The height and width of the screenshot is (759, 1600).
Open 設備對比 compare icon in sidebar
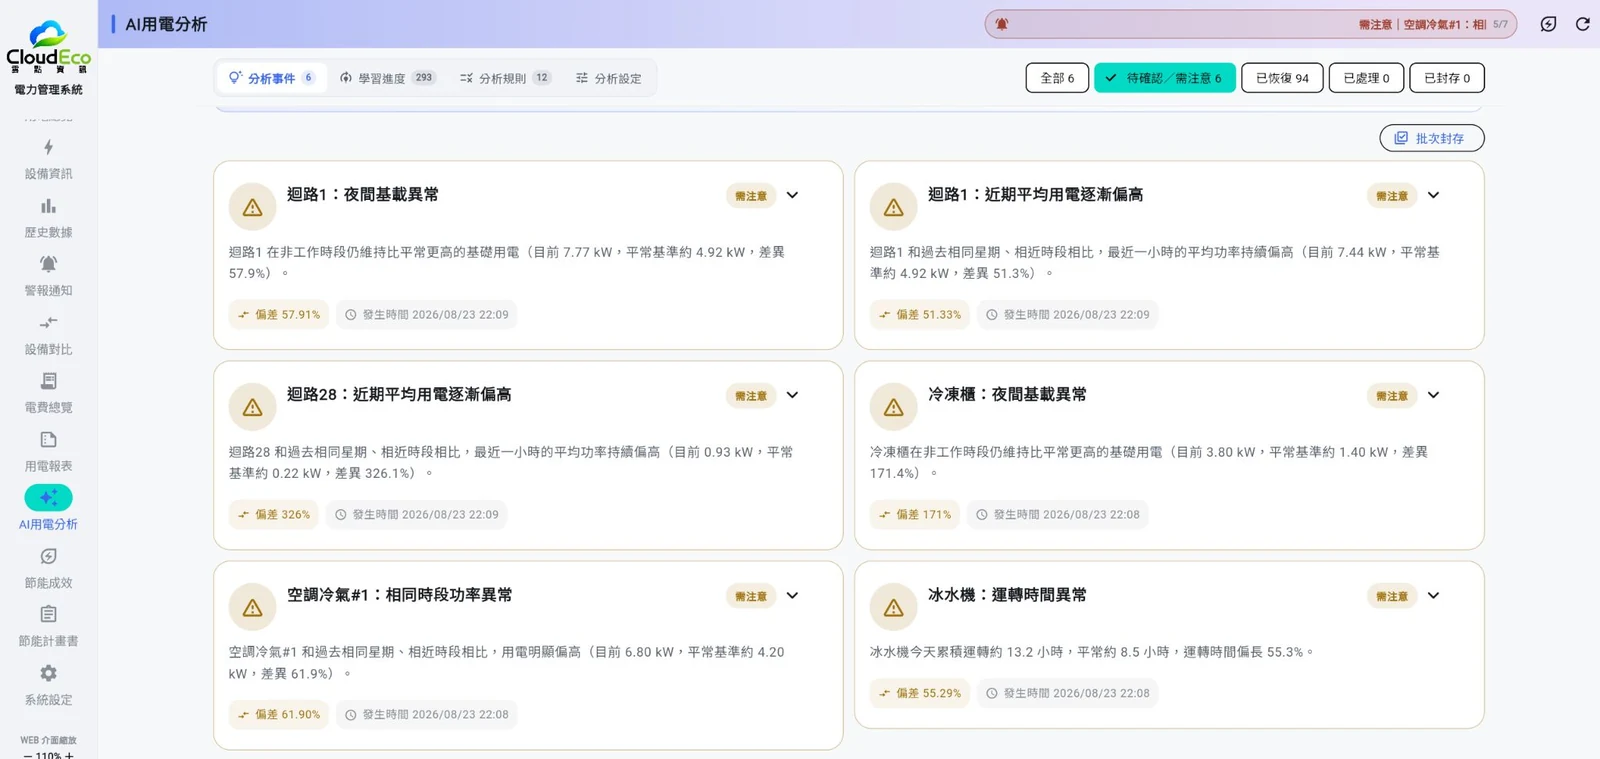[x=48, y=323]
